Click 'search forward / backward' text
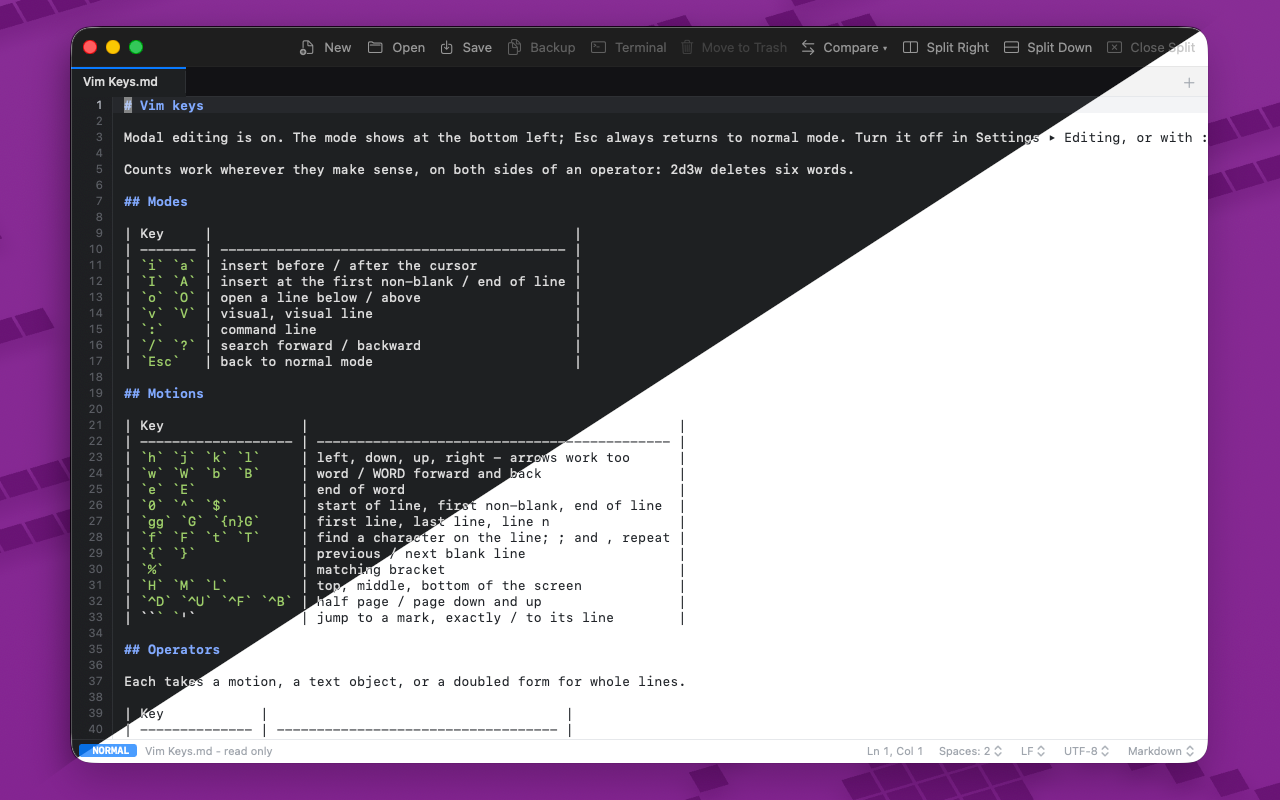Viewport: 1280px width, 800px height. click(x=321, y=345)
